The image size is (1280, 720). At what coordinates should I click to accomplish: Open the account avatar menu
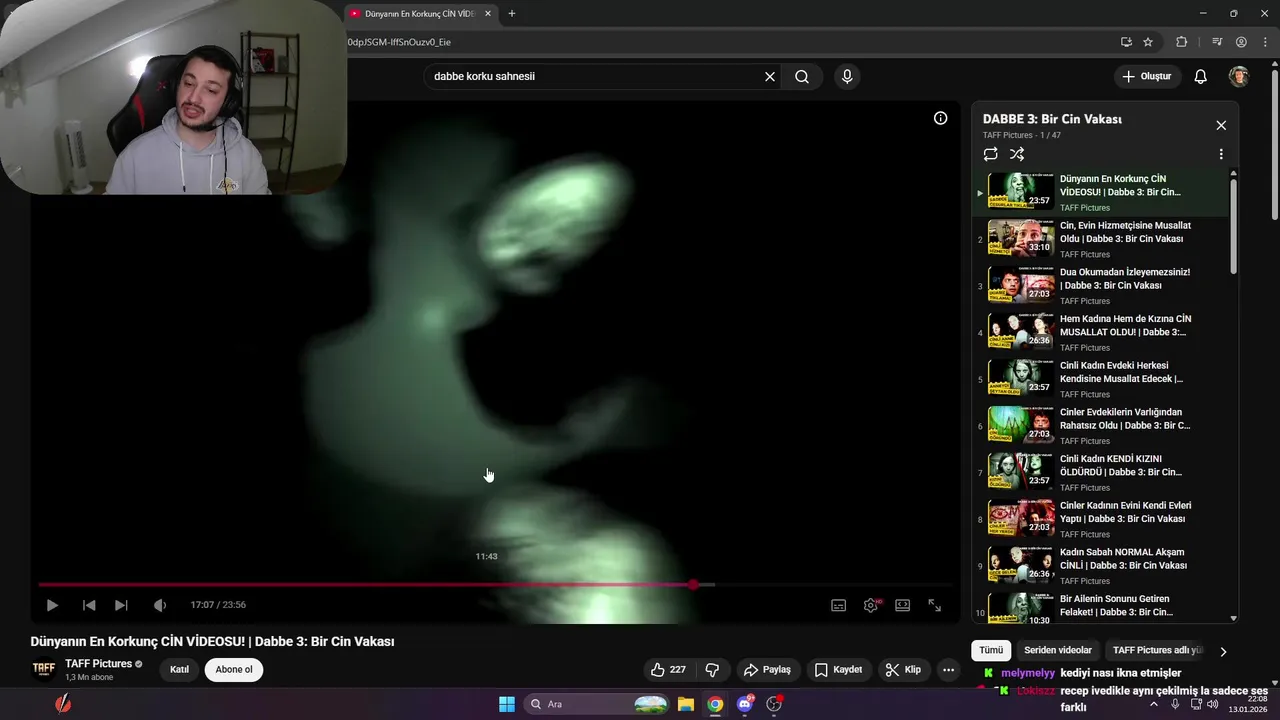point(1239,76)
